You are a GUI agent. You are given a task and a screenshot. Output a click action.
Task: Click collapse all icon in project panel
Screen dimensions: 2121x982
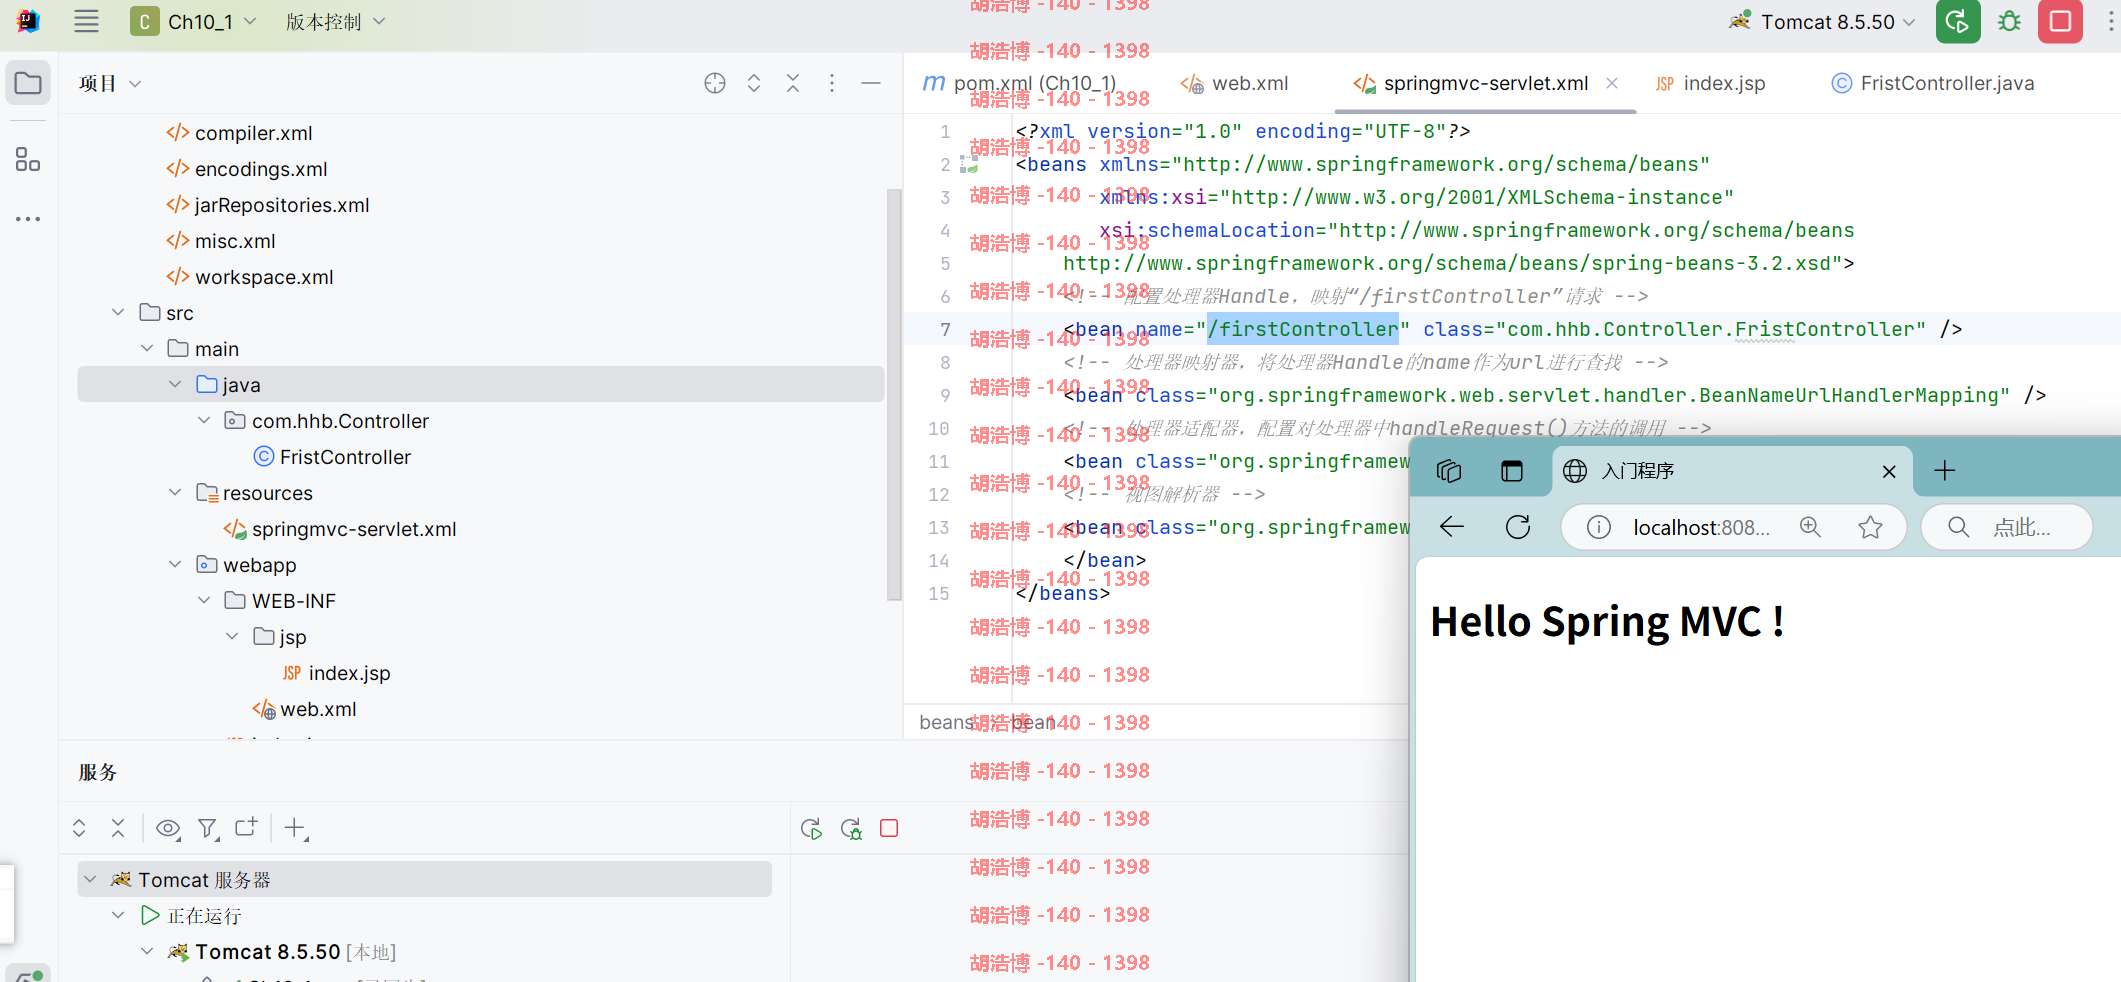coord(793,83)
